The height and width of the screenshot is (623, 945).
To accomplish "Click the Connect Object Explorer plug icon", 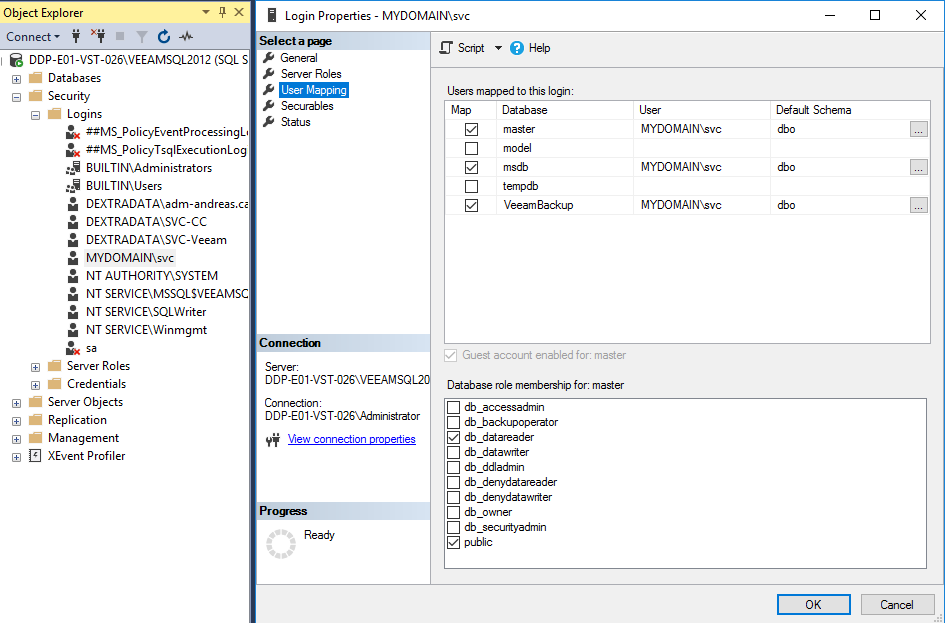I will point(76,36).
